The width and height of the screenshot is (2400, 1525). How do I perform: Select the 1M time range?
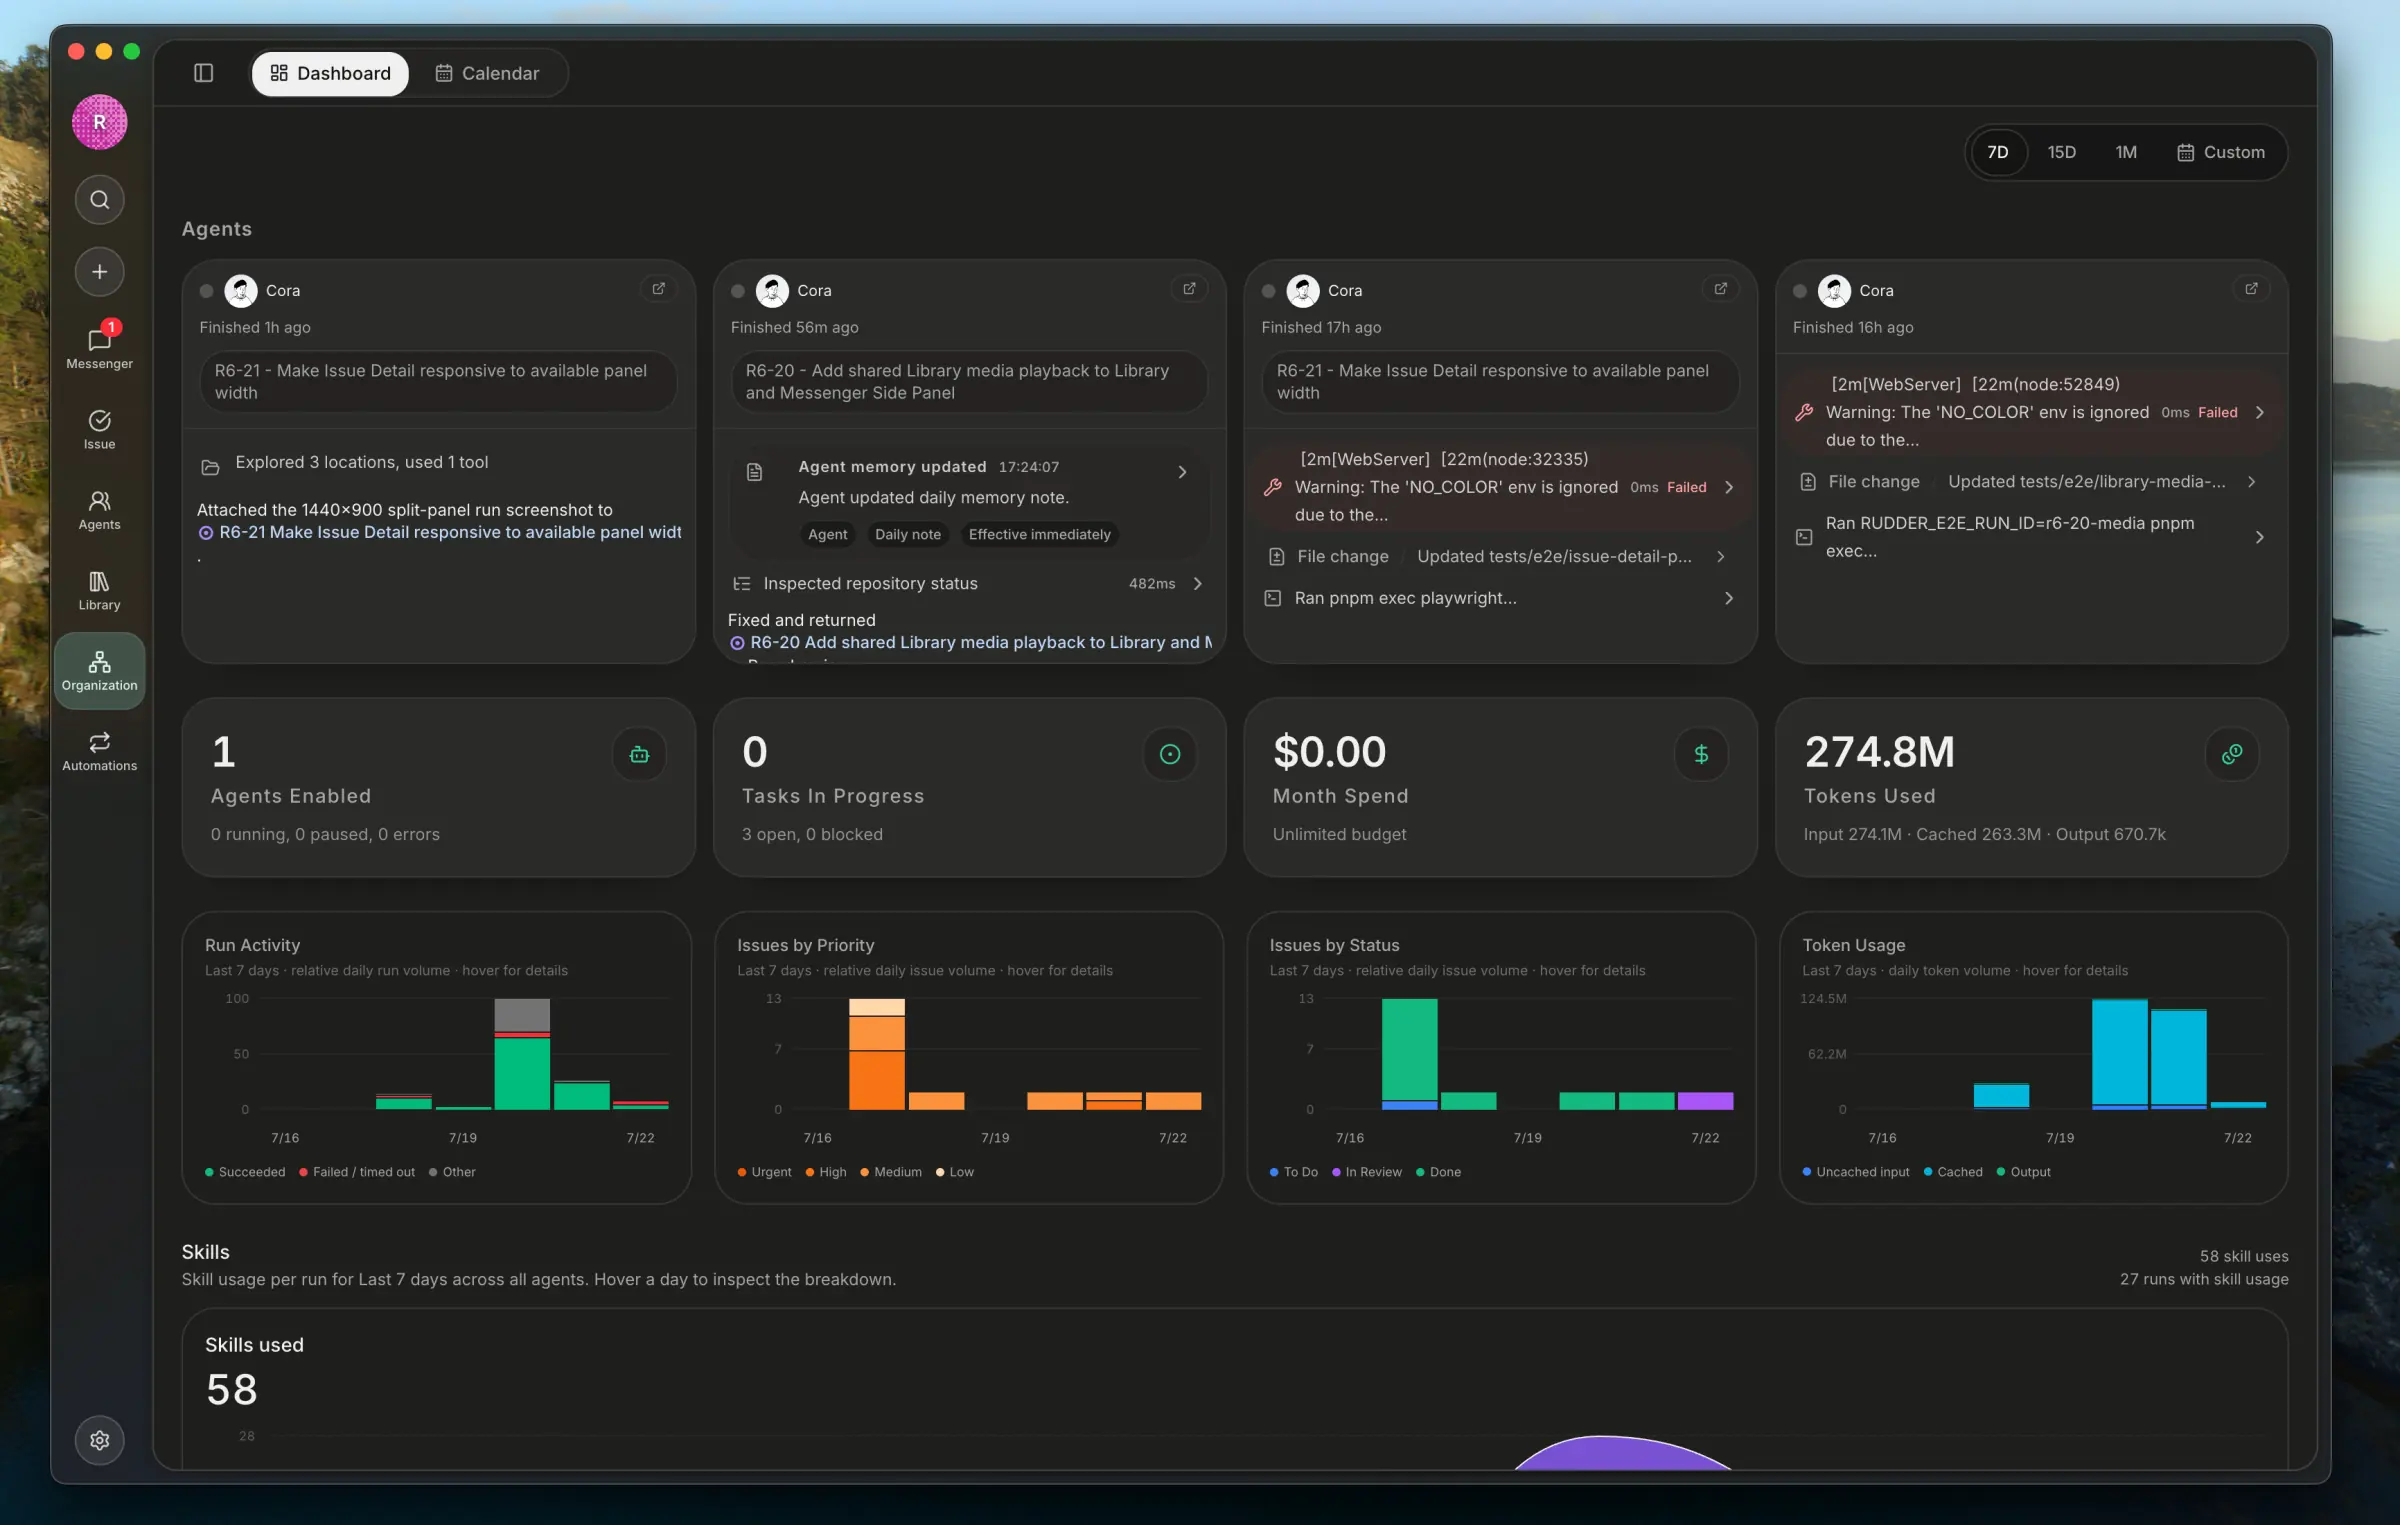tap(2126, 152)
